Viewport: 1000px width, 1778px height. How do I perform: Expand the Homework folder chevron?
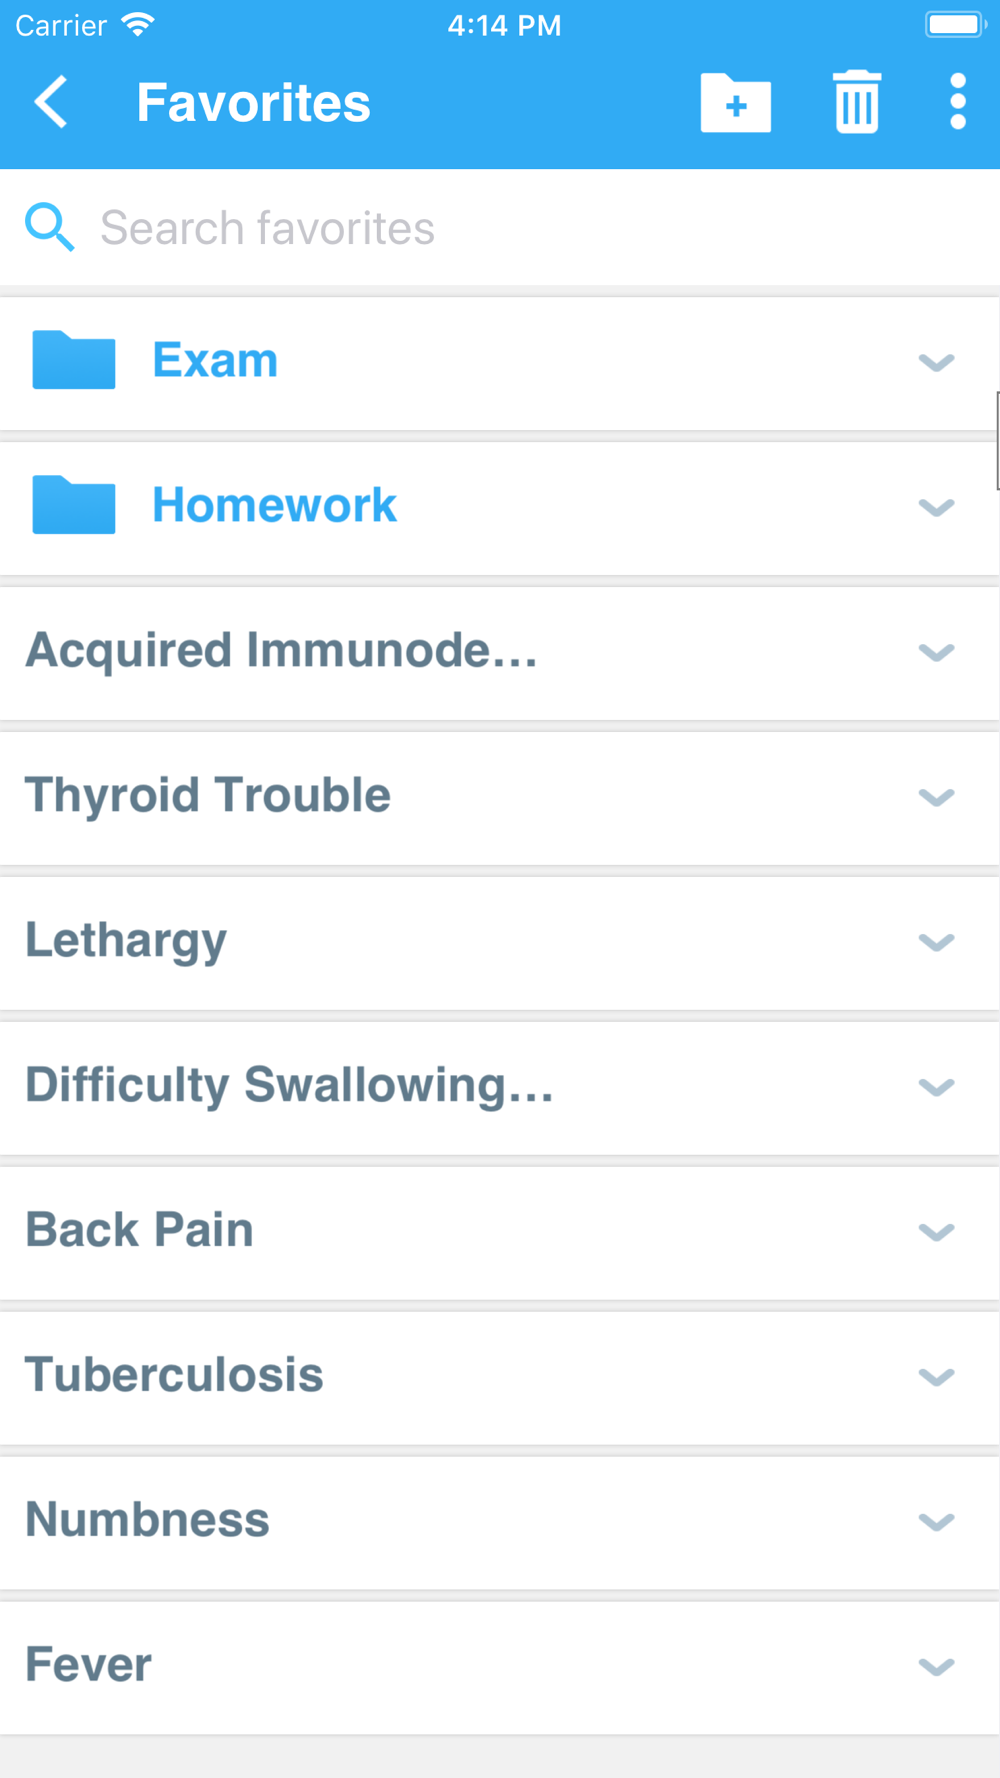click(936, 507)
